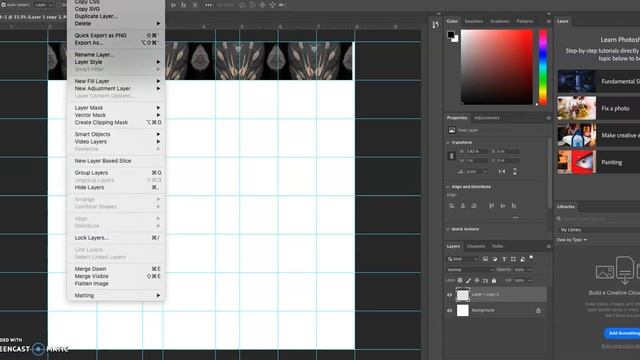Click the rainbow hue slider strip
Screen dimensions: 640x360
(x=542, y=67)
